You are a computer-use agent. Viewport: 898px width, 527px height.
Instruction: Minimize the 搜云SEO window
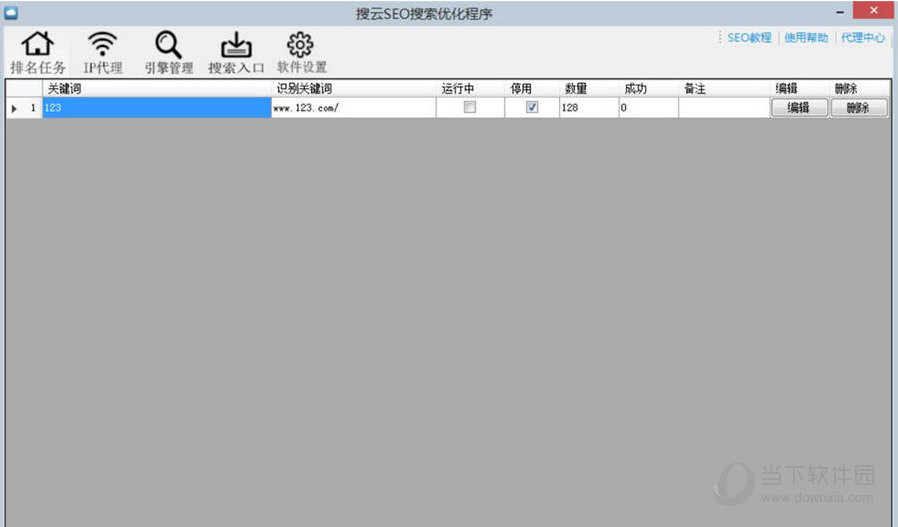(840, 11)
